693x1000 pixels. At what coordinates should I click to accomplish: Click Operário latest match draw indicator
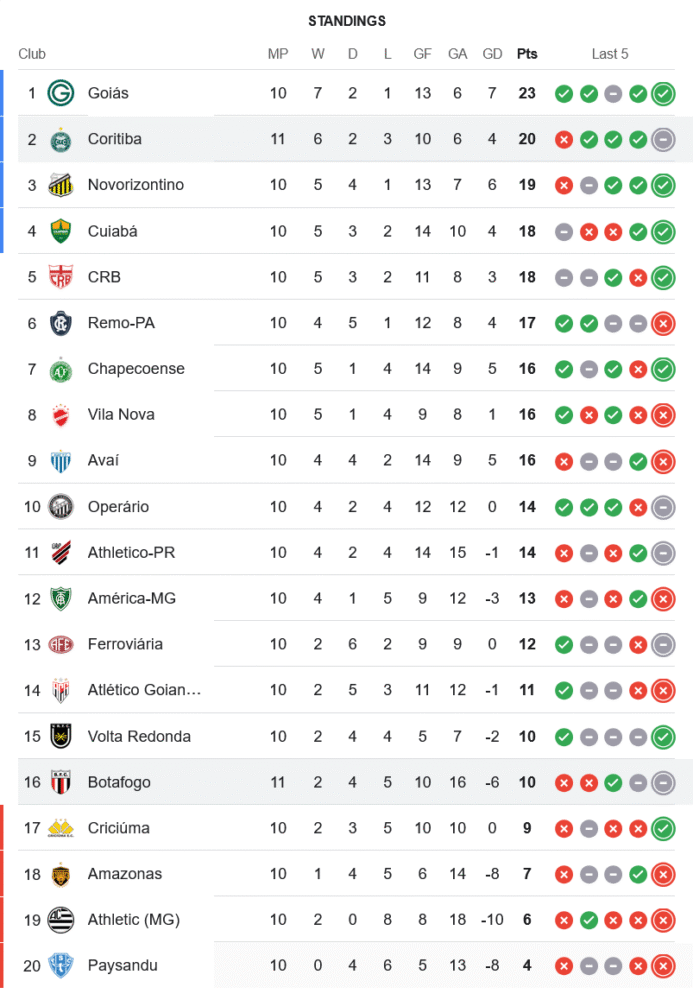(x=662, y=507)
